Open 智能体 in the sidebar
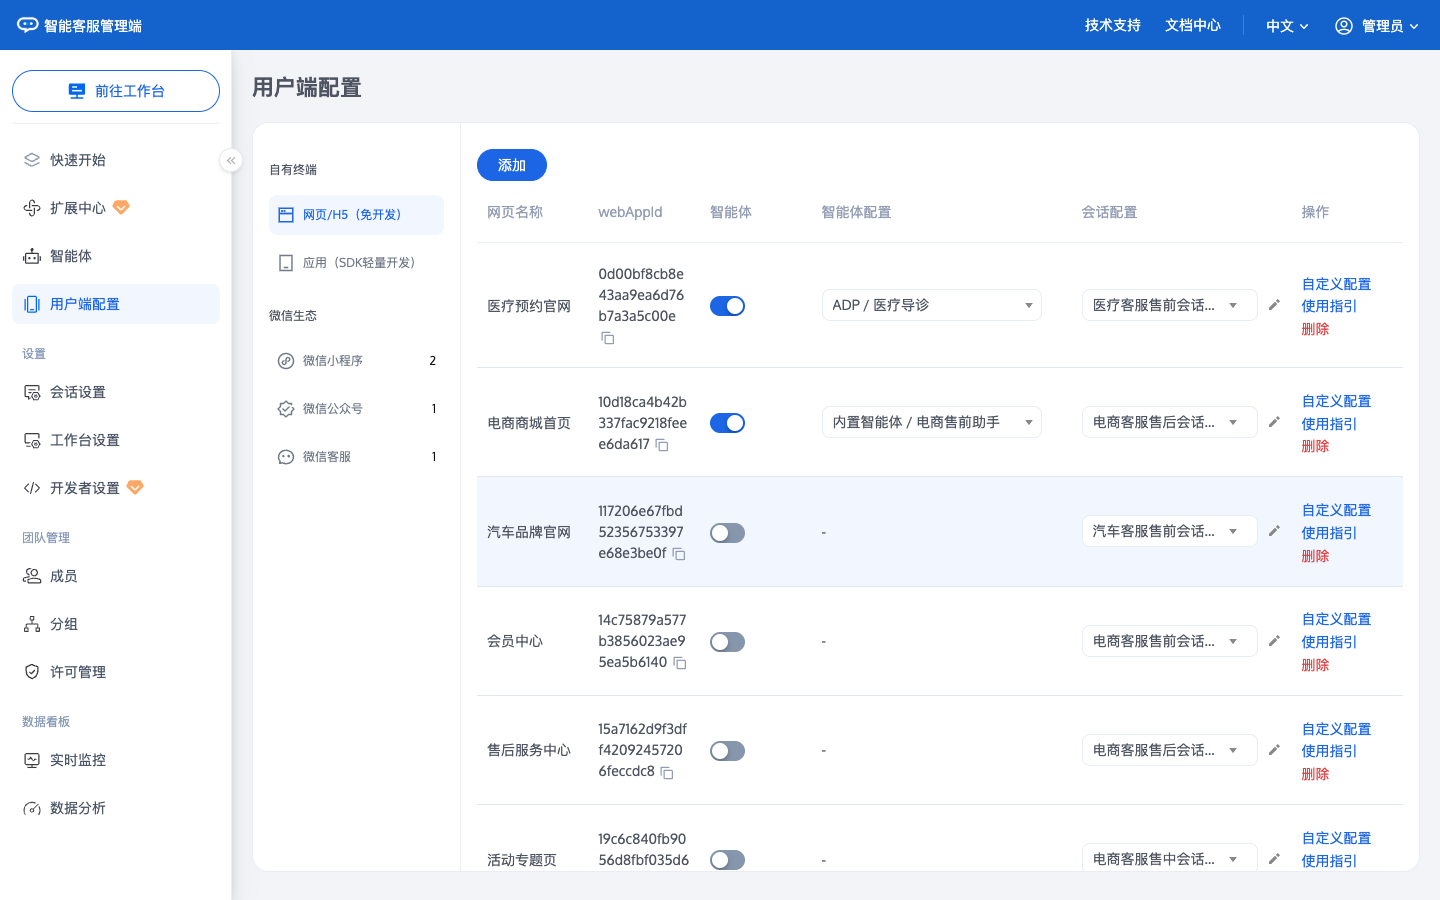The image size is (1440, 900). [x=116, y=256]
